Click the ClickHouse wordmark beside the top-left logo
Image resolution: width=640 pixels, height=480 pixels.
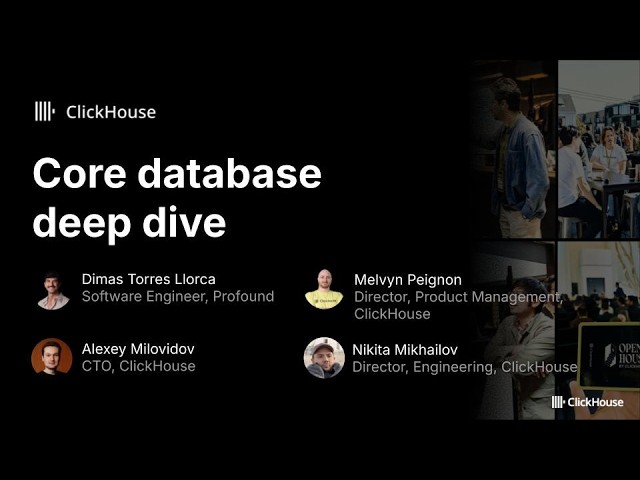(x=111, y=112)
